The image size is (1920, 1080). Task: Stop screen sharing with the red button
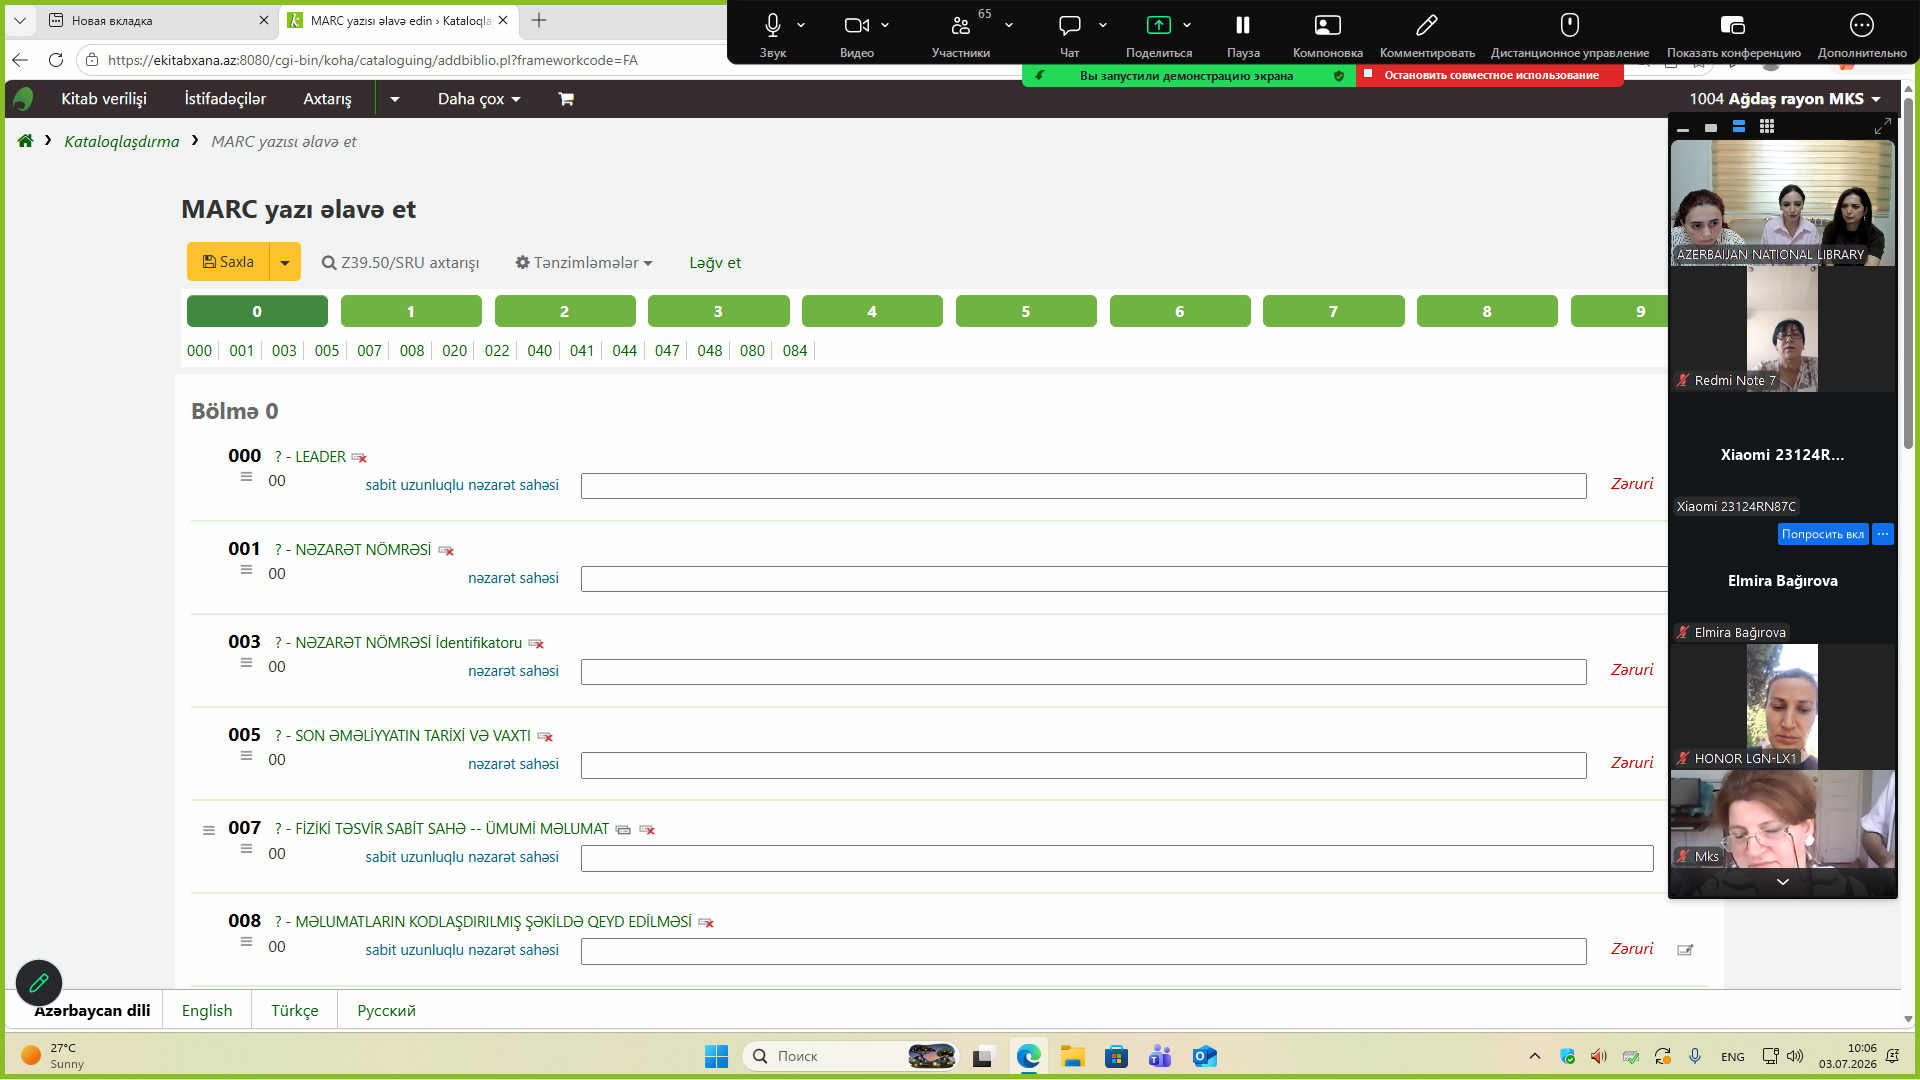[1490, 75]
